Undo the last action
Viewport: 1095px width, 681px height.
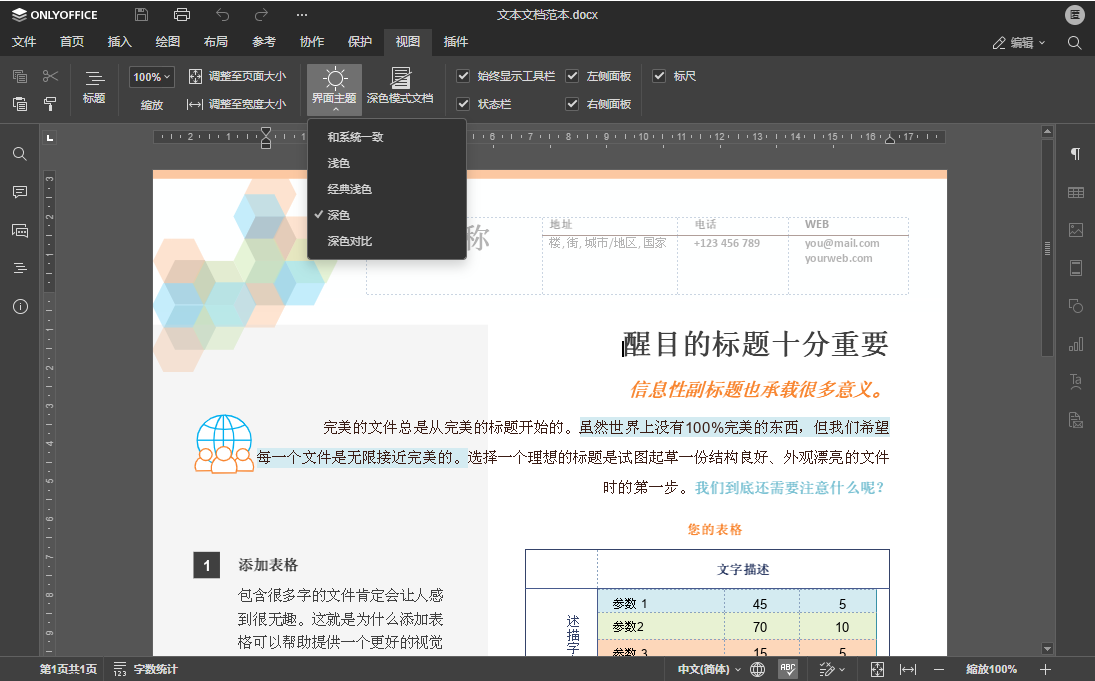click(x=222, y=15)
